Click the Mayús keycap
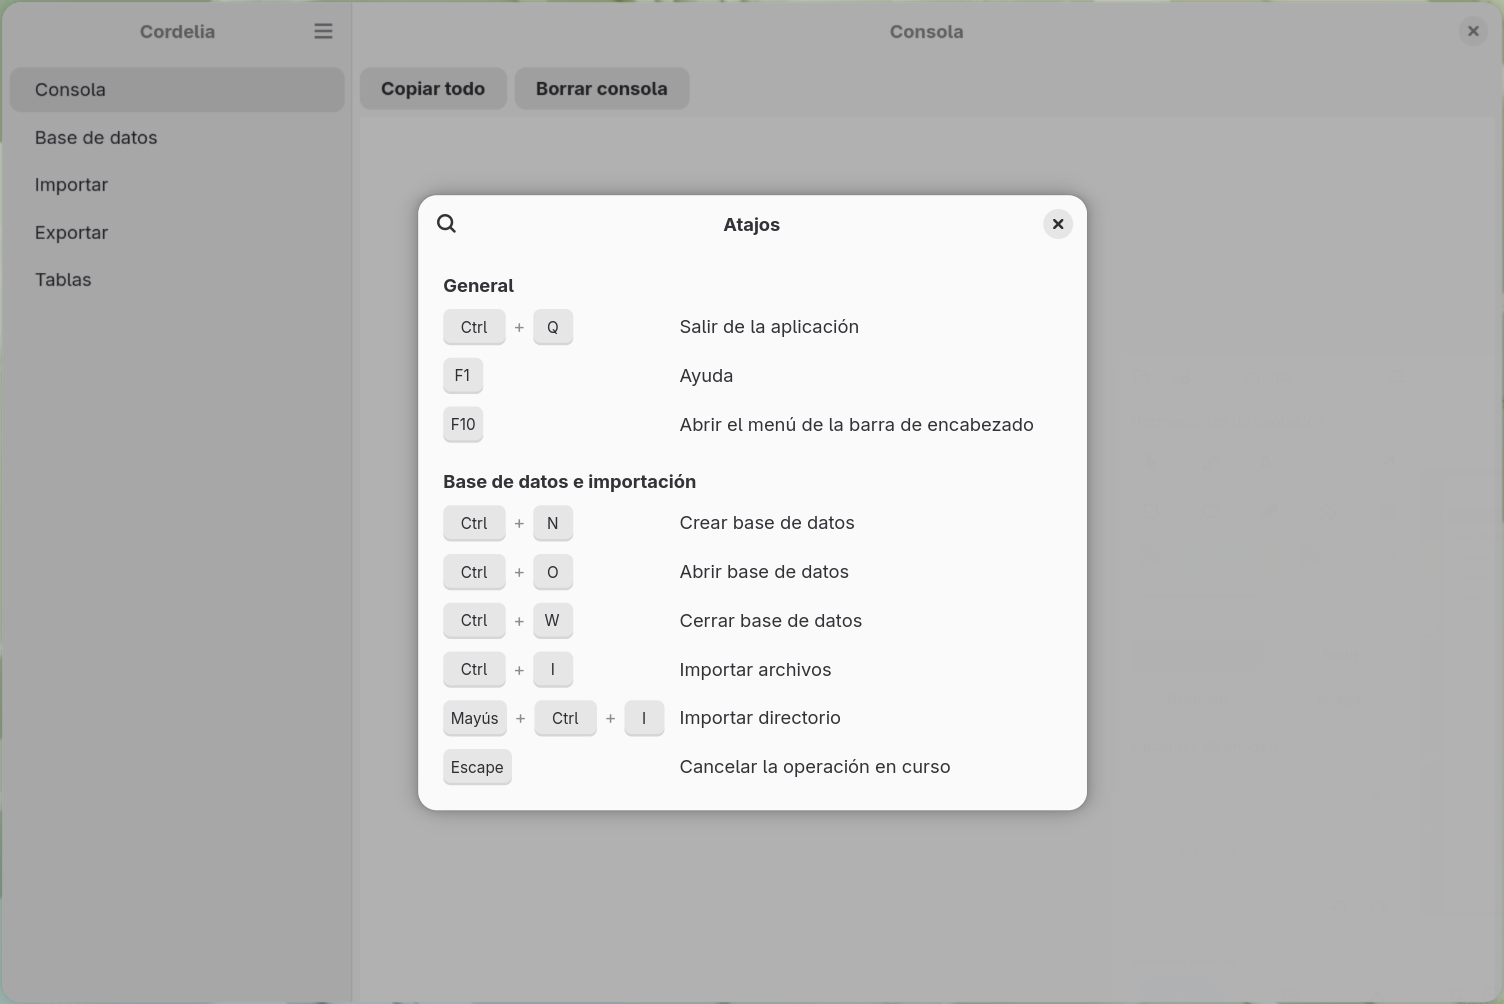Image resolution: width=1504 pixels, height=1004 pixels. [474, 718]
